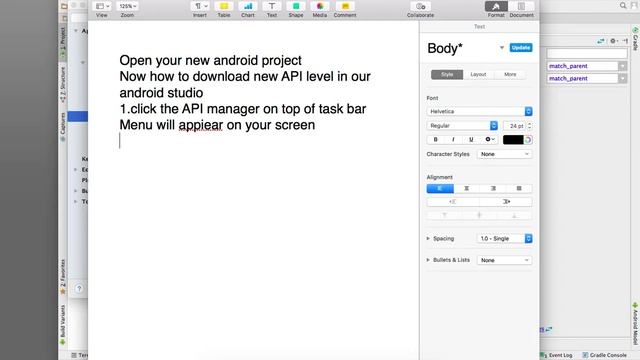Click properties search field in Android Studio

[587, 53]
